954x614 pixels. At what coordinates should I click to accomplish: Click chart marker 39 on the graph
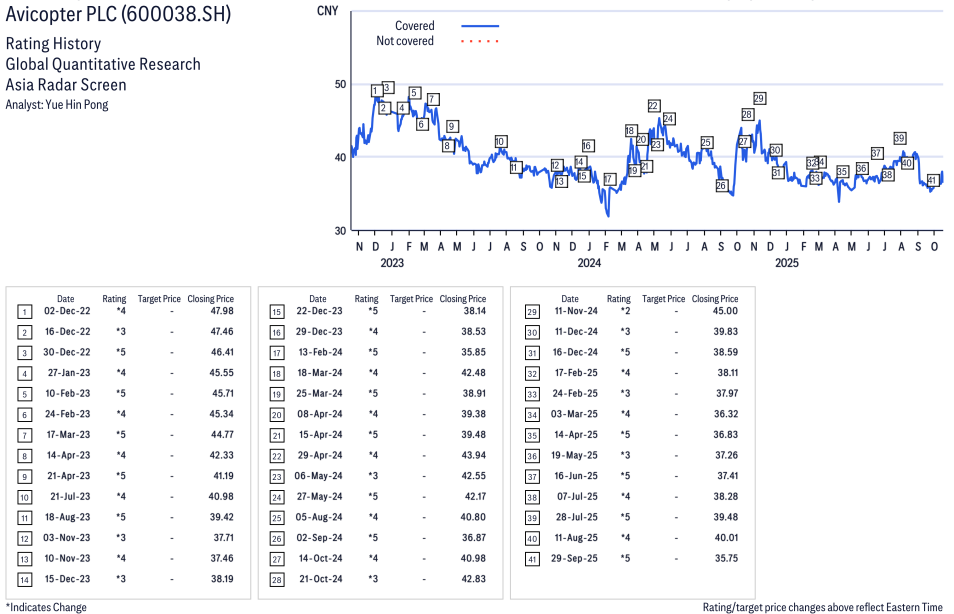(900, 138)
